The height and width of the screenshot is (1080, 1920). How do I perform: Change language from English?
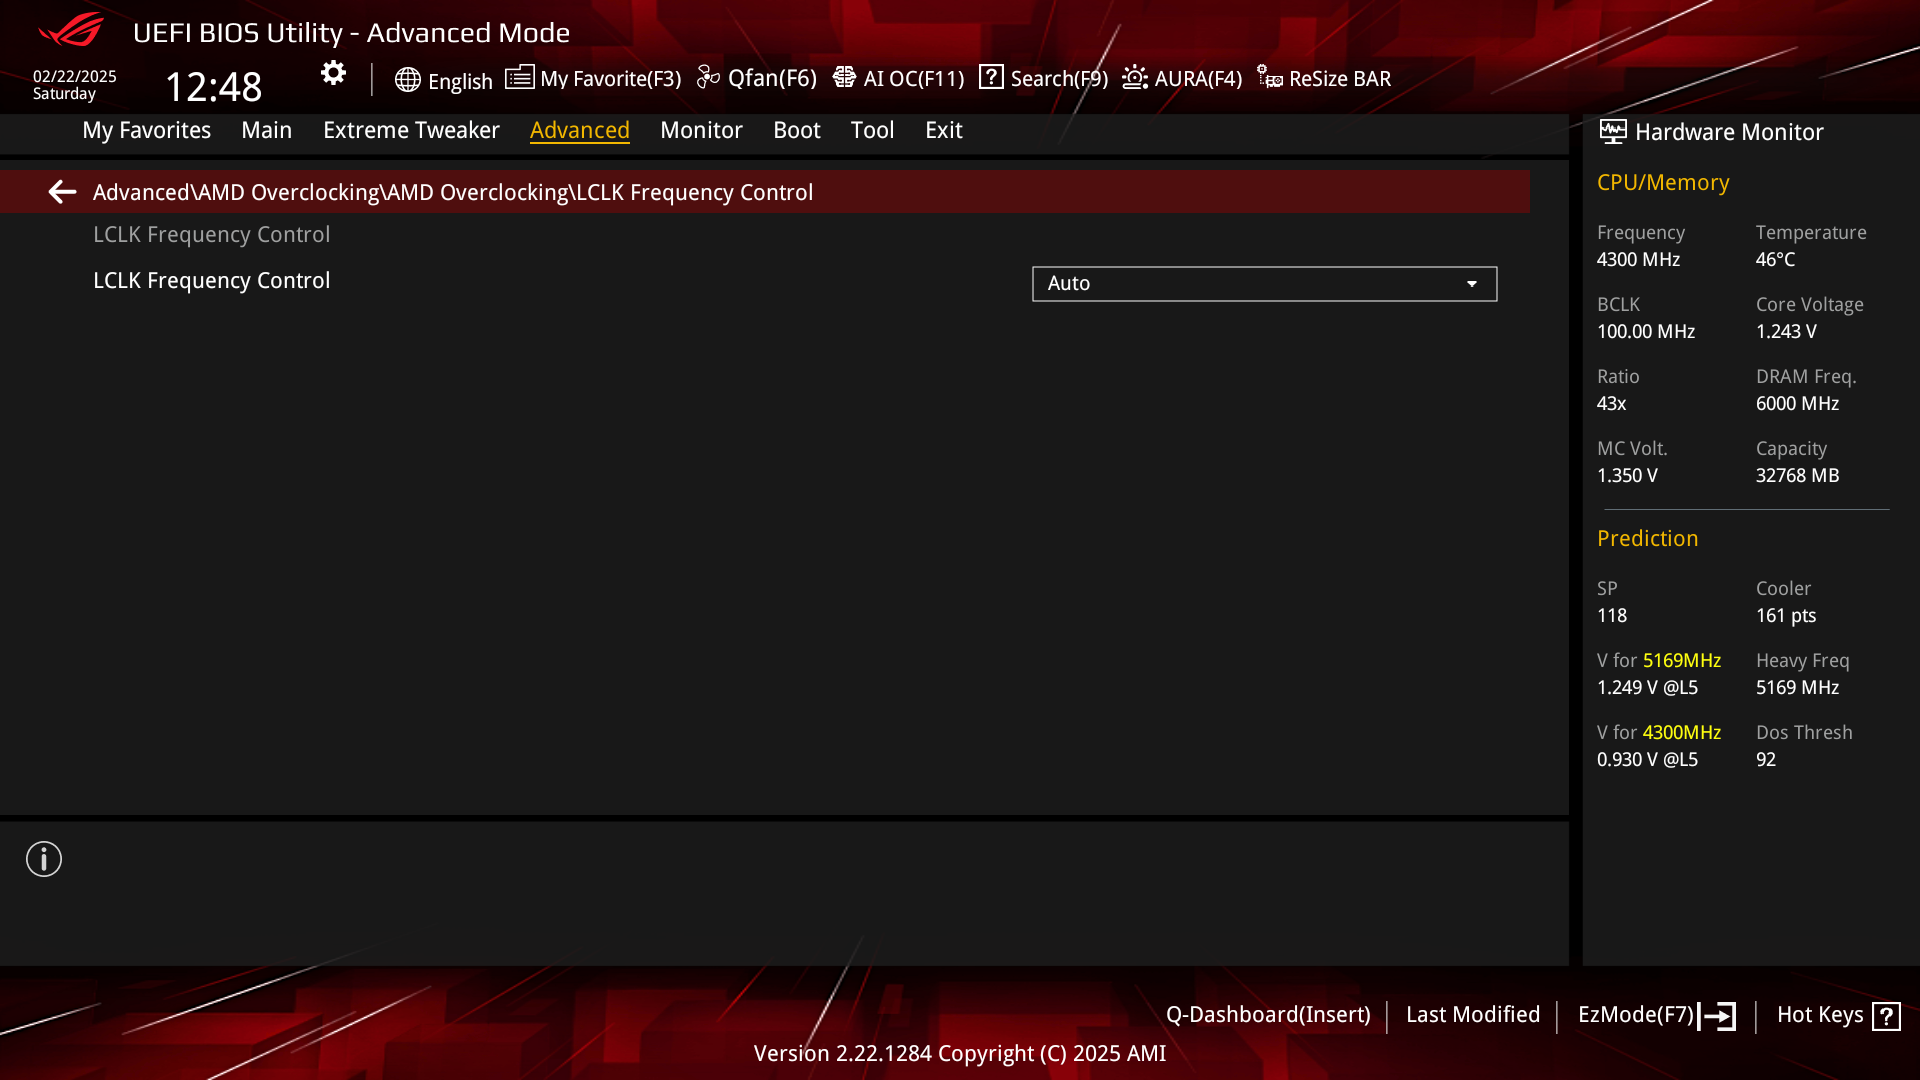460,81
